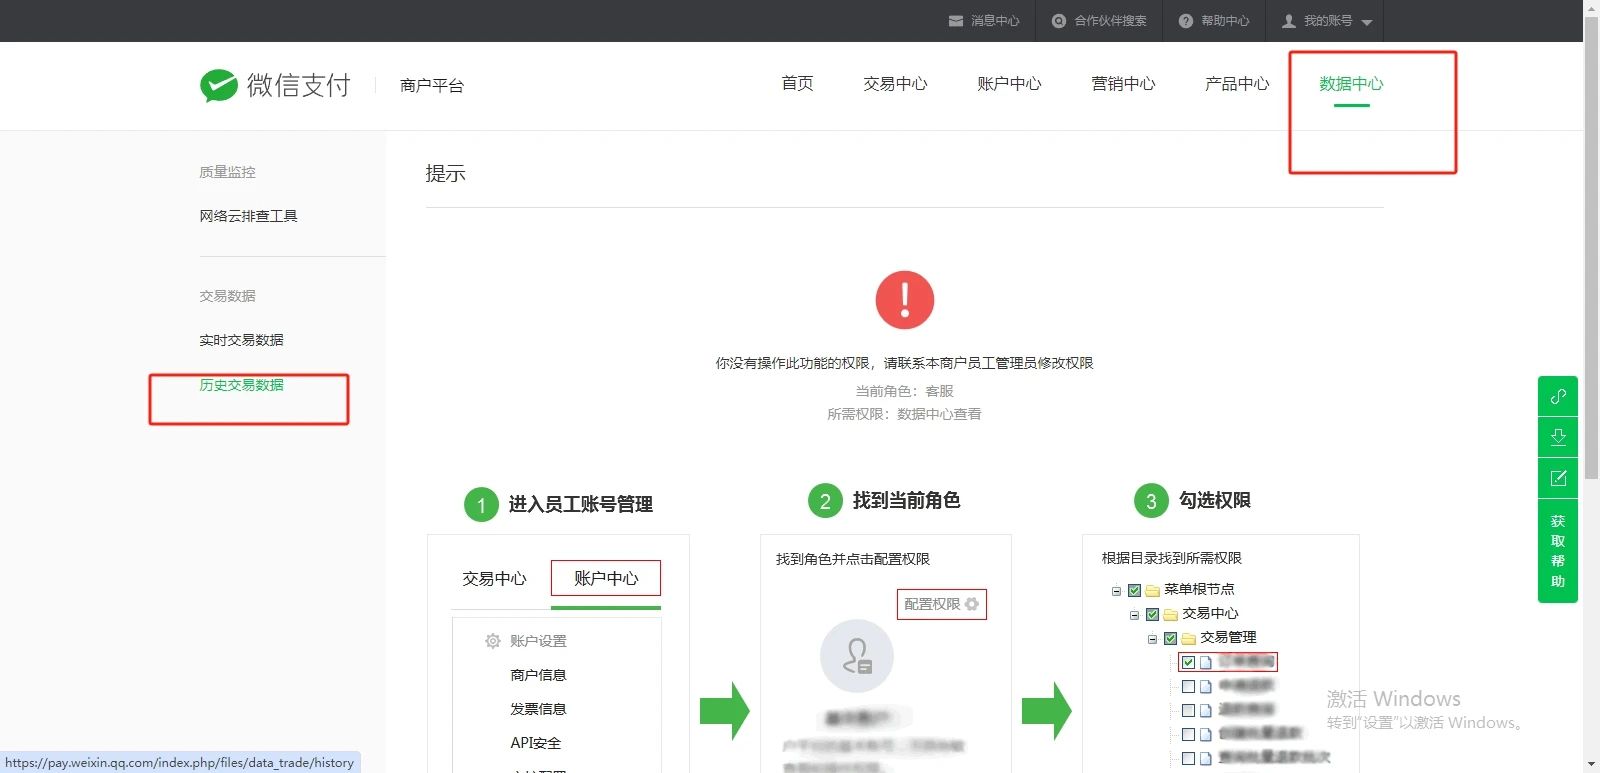Toggle the red-outlined checked permission checkbox
1600x773 pixels.
1188,662
